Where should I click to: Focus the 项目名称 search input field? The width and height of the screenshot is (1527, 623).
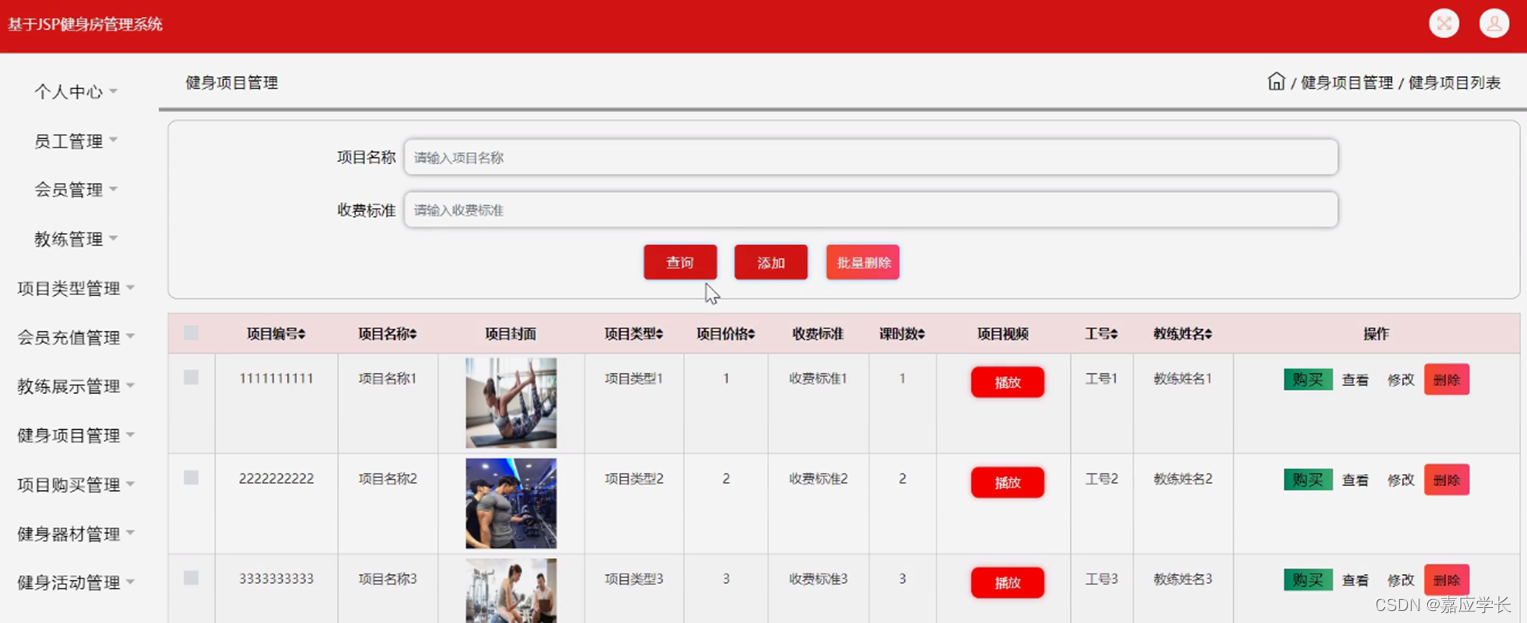(x=871, y=157)
